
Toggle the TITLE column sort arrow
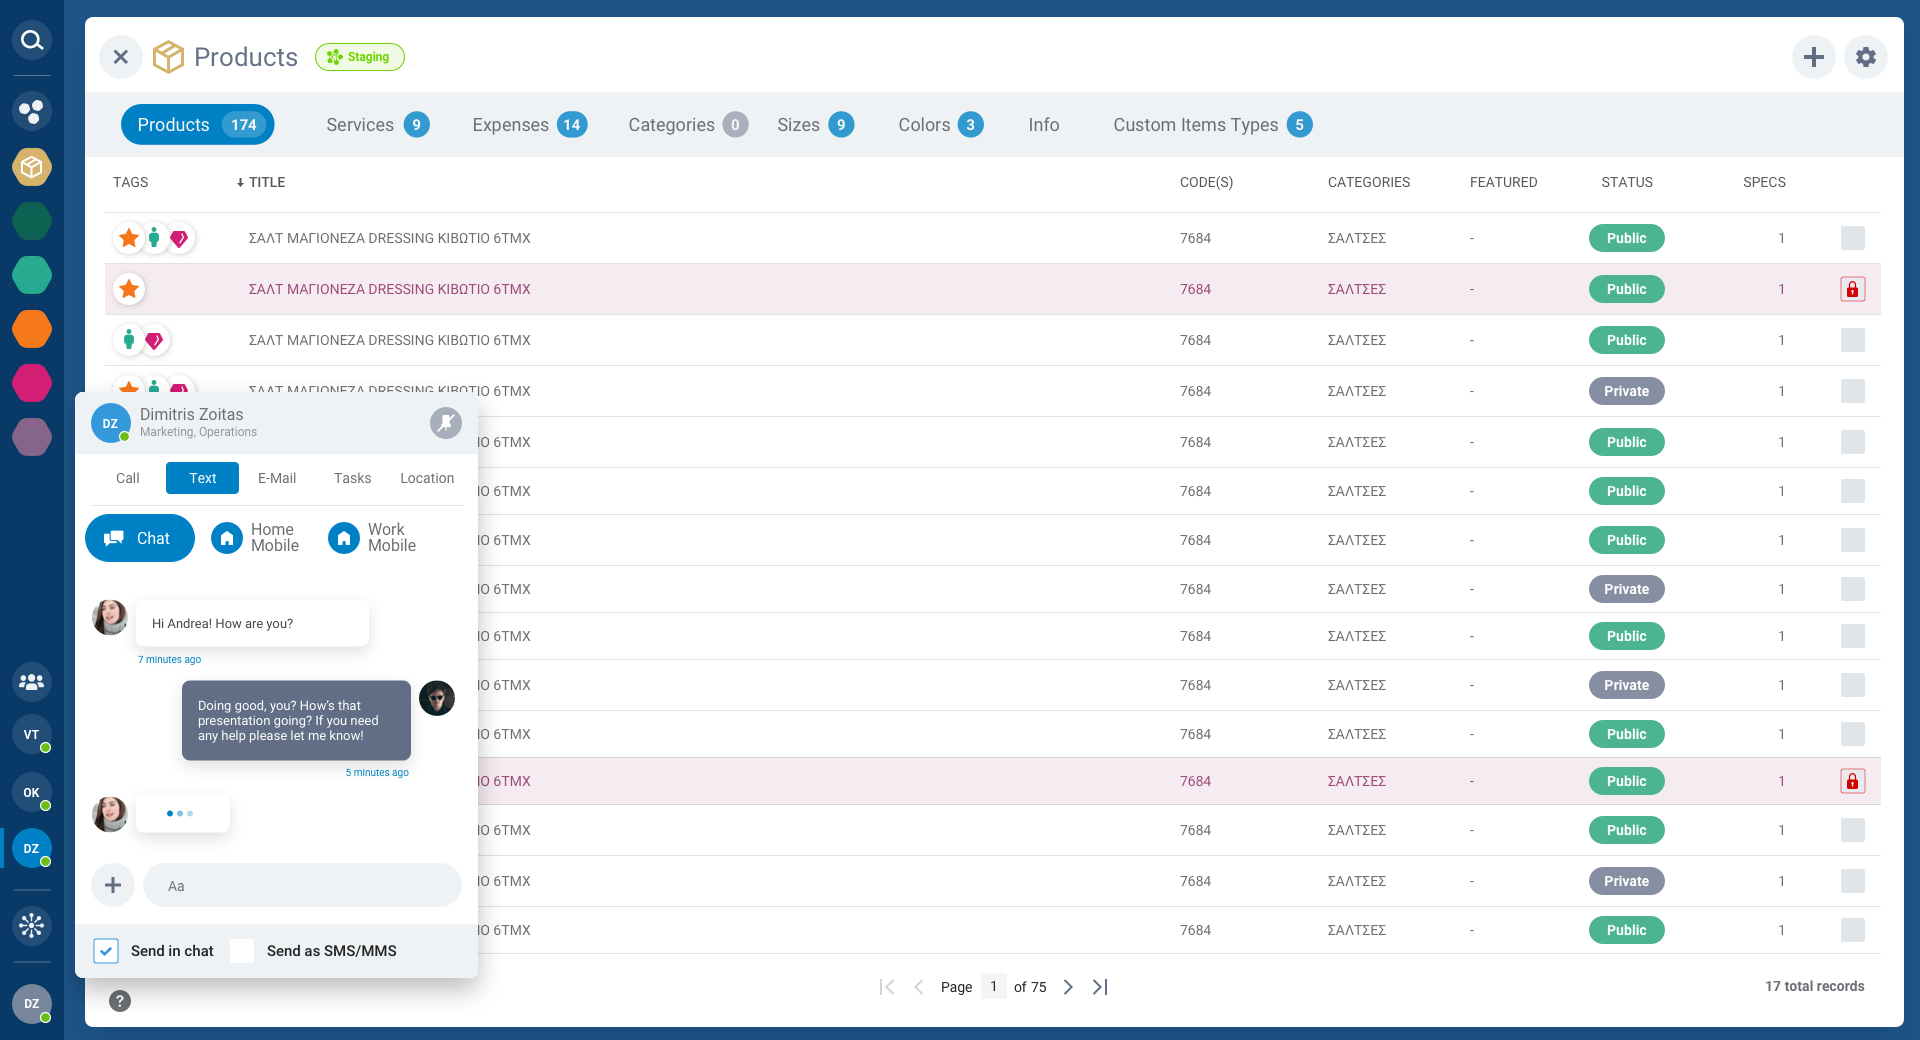coord(240,182)
